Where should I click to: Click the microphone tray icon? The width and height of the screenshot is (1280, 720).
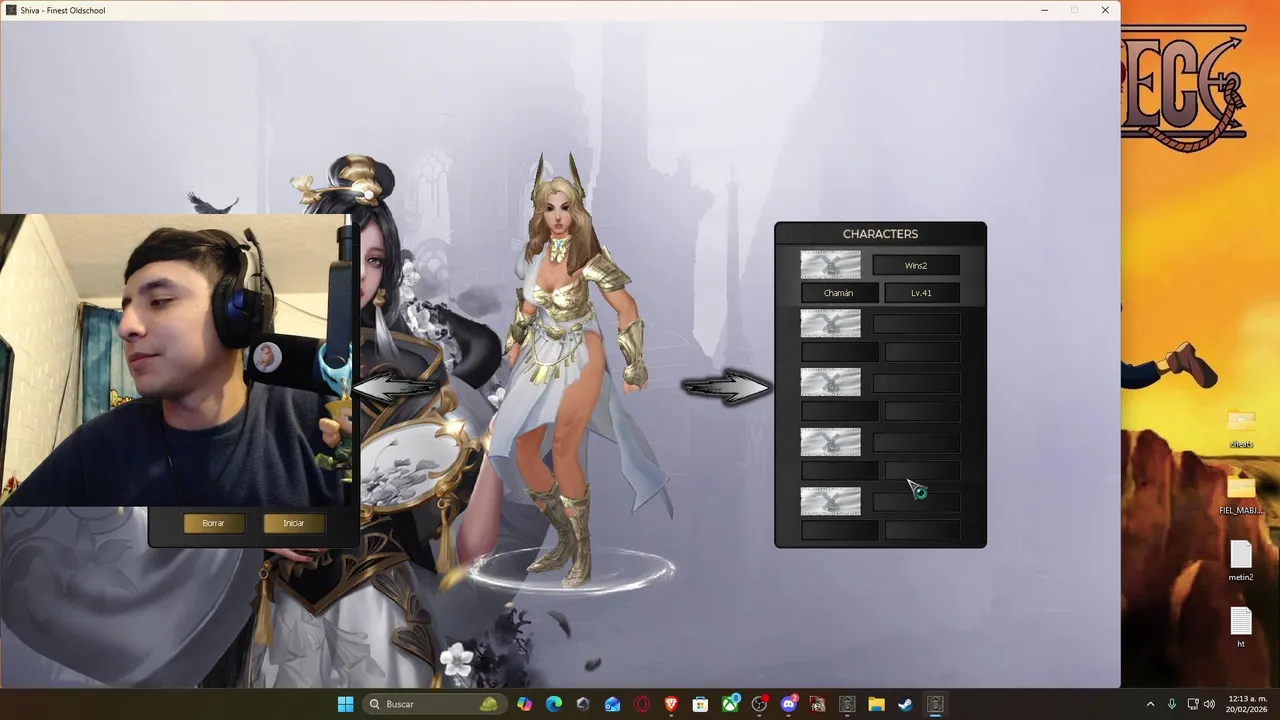1172,704
